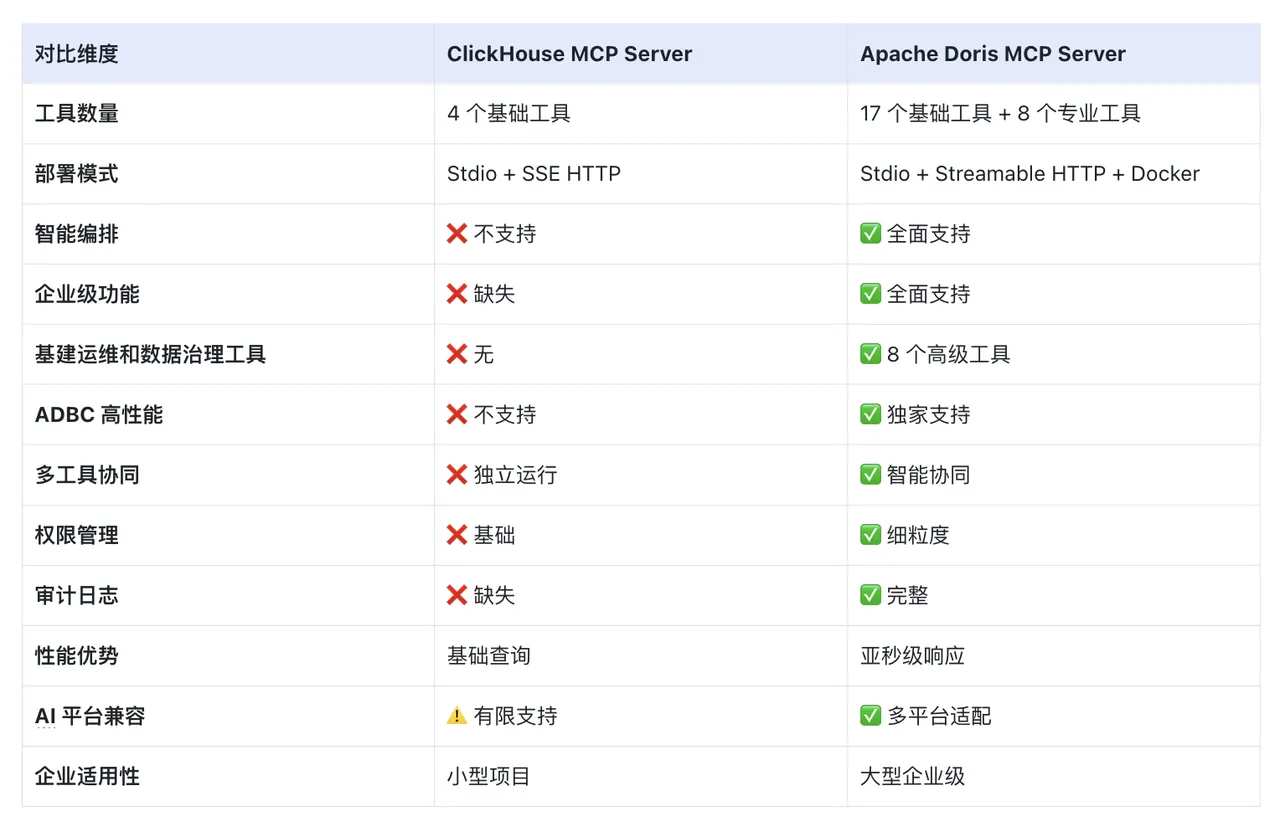Click the green check beside 多平台适配

(871, 716)
